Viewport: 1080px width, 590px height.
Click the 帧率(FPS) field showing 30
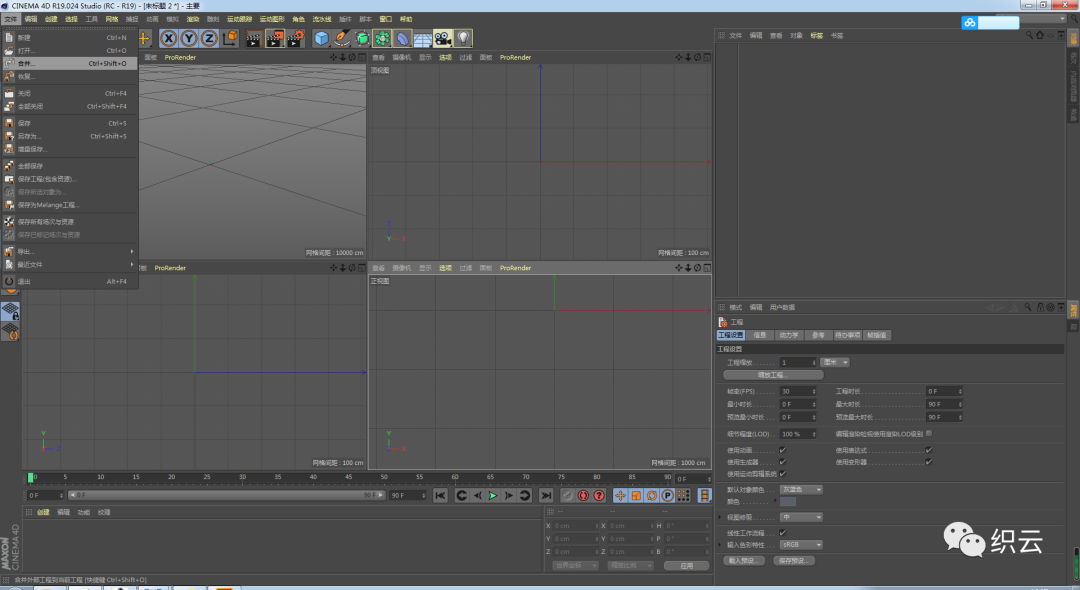(798, 391)
